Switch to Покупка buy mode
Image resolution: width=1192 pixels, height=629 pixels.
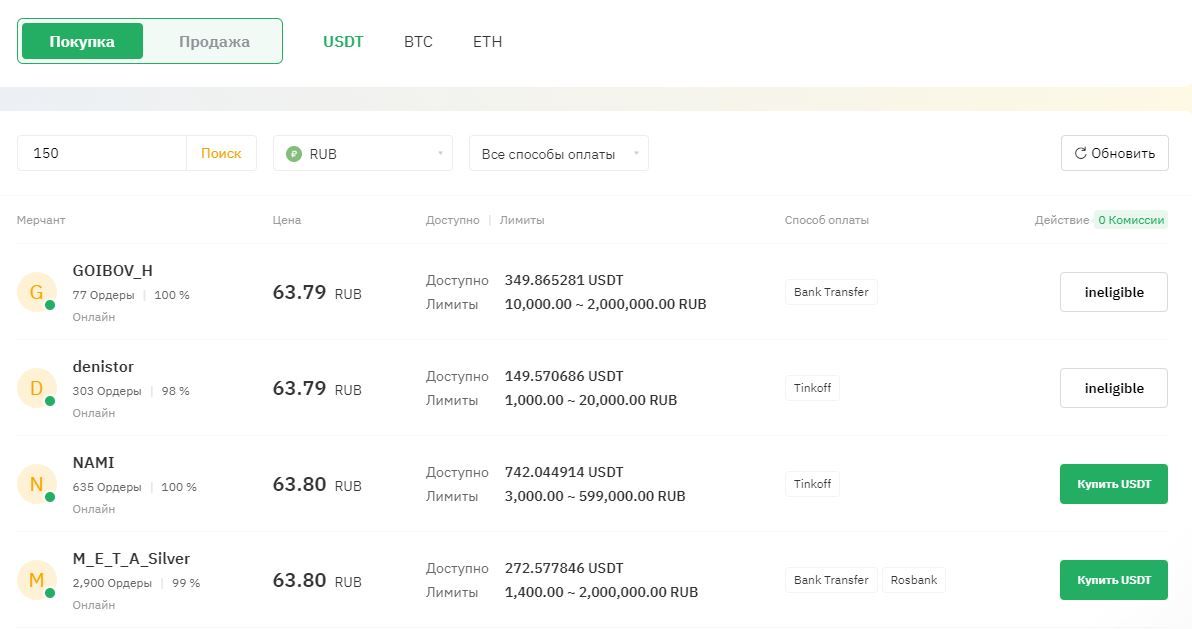point(82,41)
